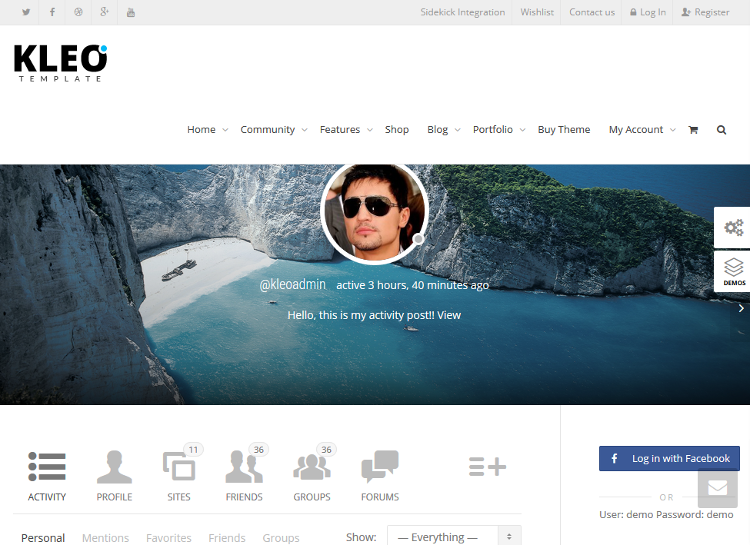Click the right arrow on cover image
The height and width of the screenshot is (545, 750).
[x=741, y=308]
